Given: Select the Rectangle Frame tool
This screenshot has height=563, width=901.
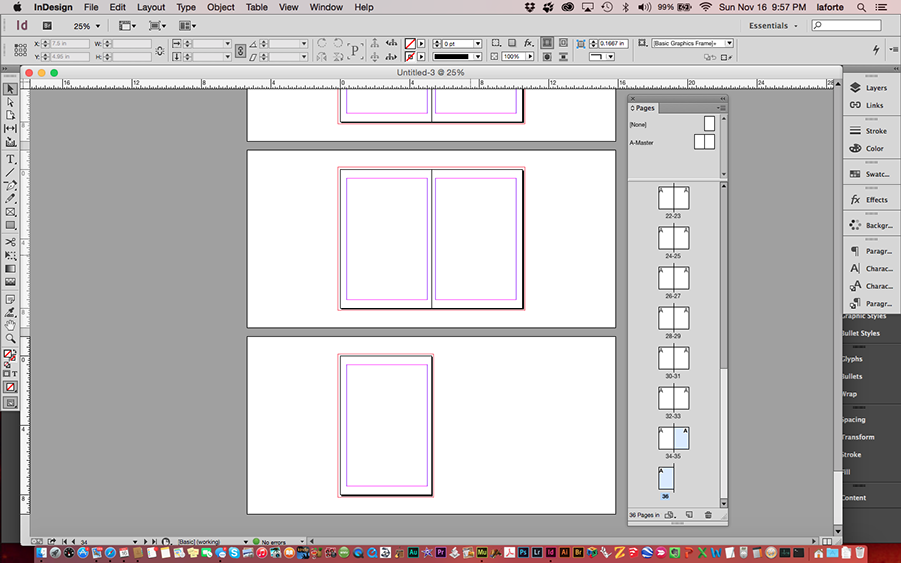Looking at the screenshot, I should [x=10, y=212].
